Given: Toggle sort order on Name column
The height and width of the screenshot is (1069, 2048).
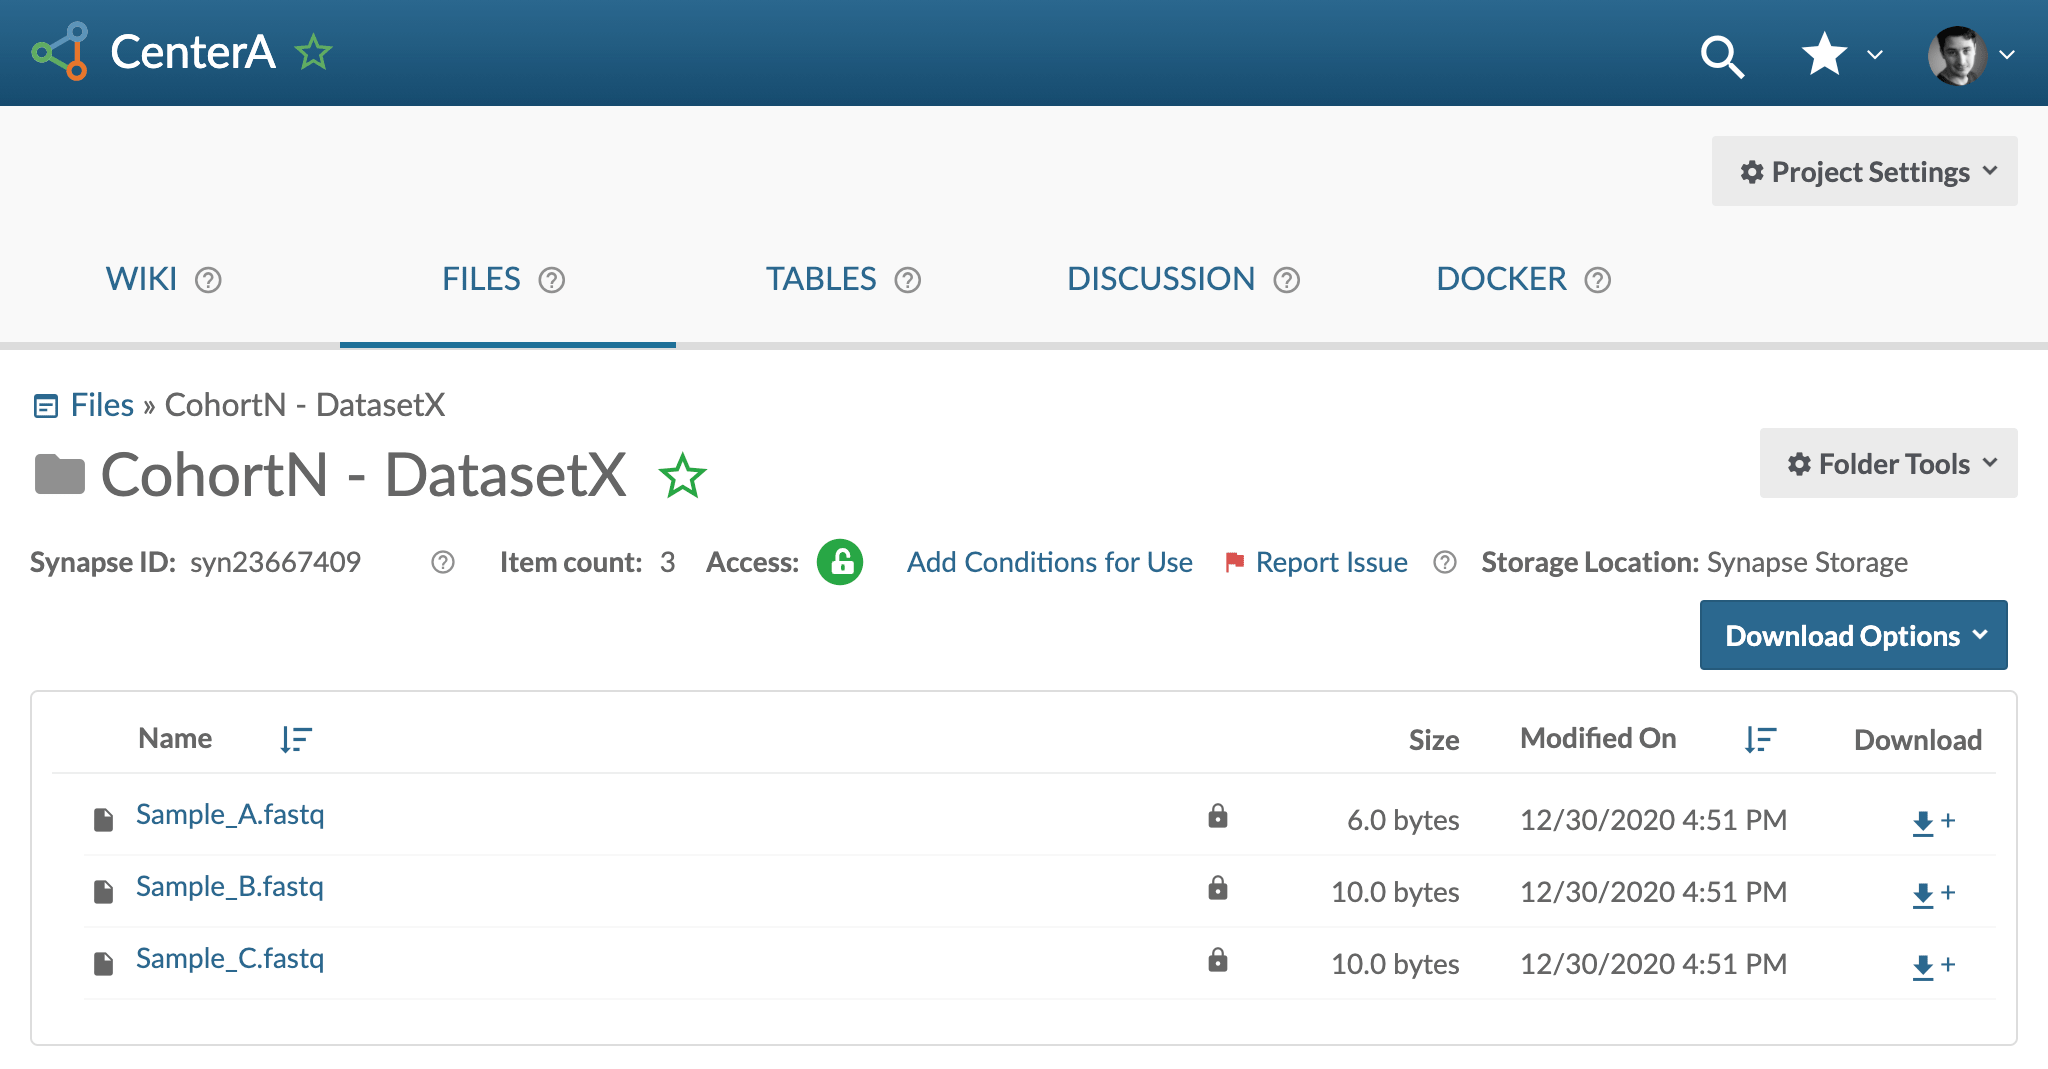Looking at the screenshot, I should point(296,740).
